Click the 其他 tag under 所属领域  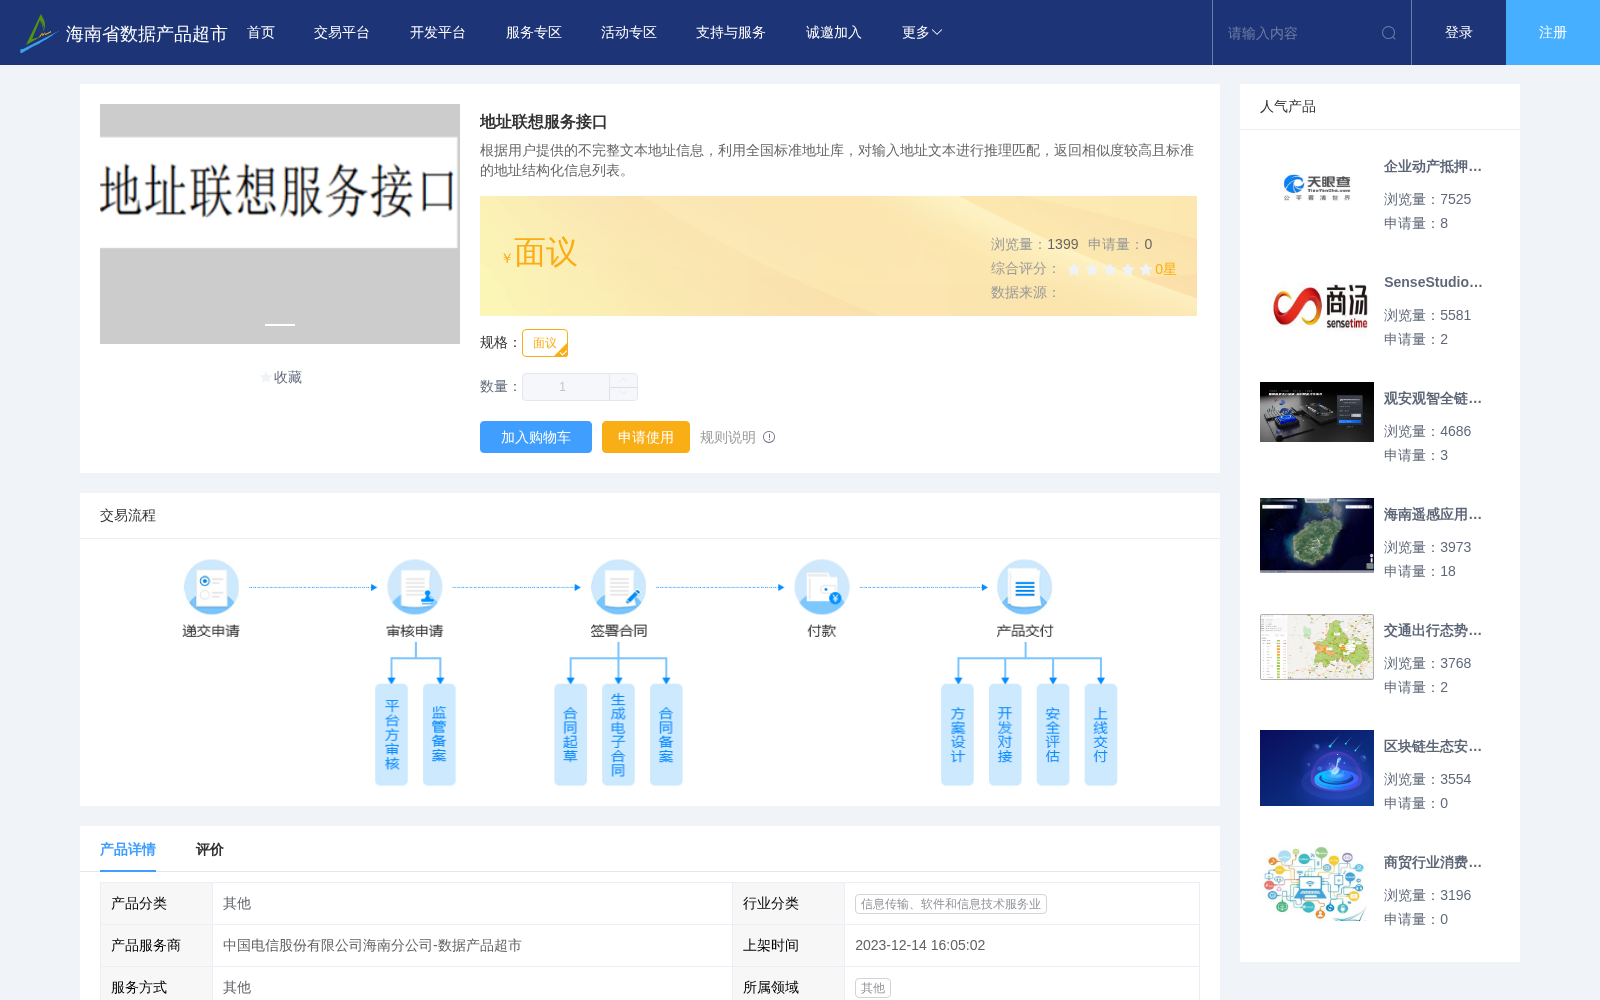tap(873, 988)
